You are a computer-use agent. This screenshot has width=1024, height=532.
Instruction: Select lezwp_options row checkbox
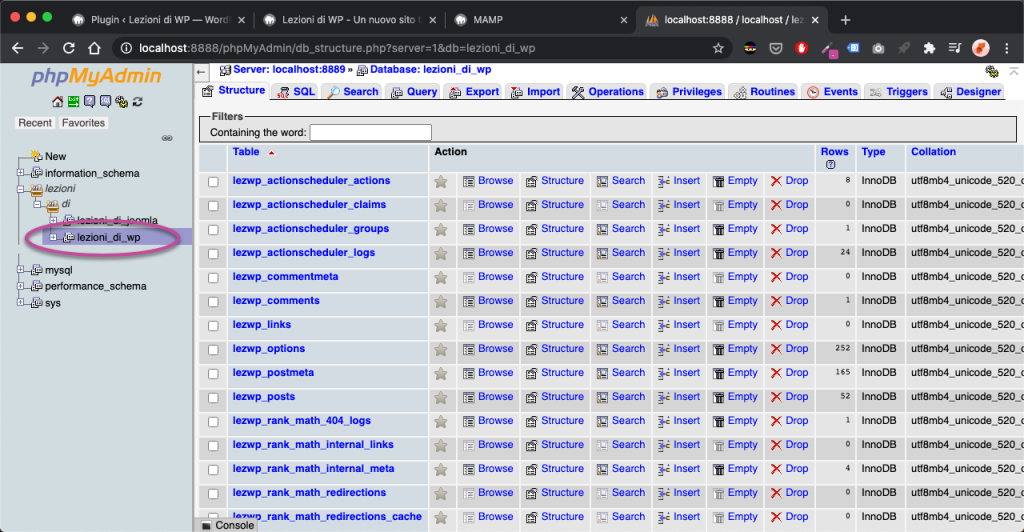coord(214,350)
